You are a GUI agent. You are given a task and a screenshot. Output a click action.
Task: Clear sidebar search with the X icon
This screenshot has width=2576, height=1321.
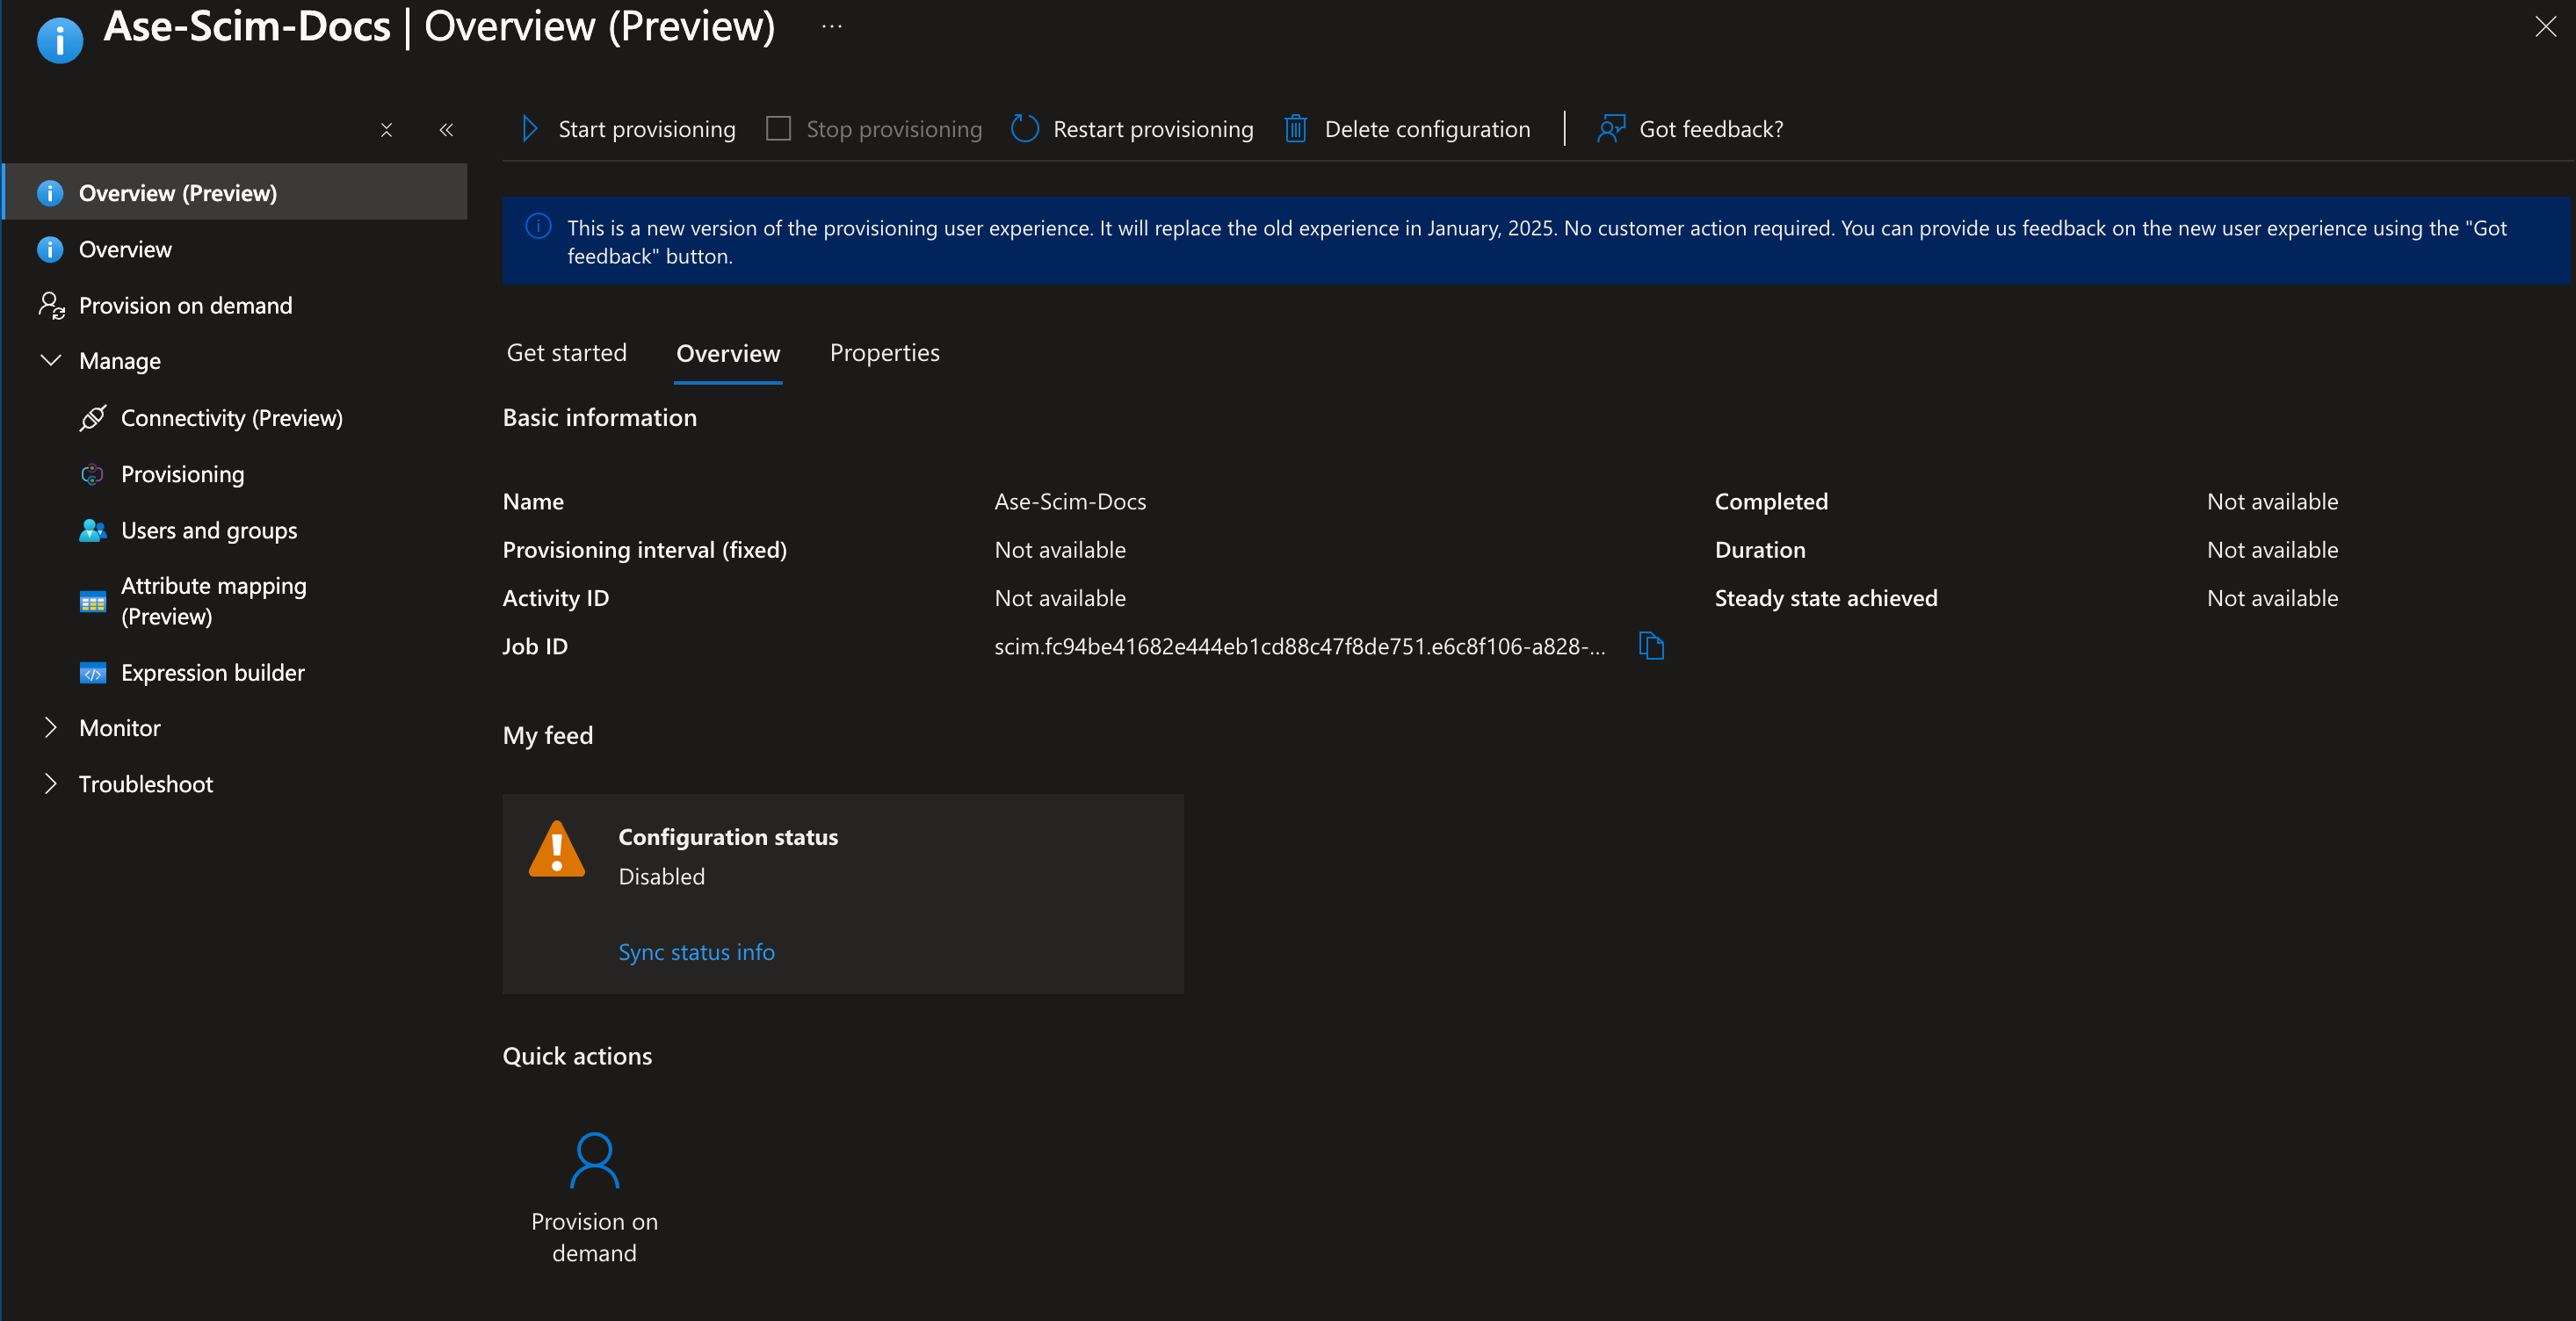pyautogui.click(x=386, y=130)
